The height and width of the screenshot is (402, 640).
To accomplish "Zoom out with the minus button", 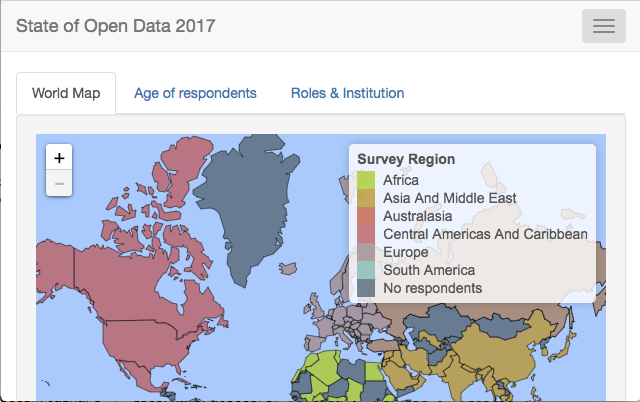I will pos(59,183).
